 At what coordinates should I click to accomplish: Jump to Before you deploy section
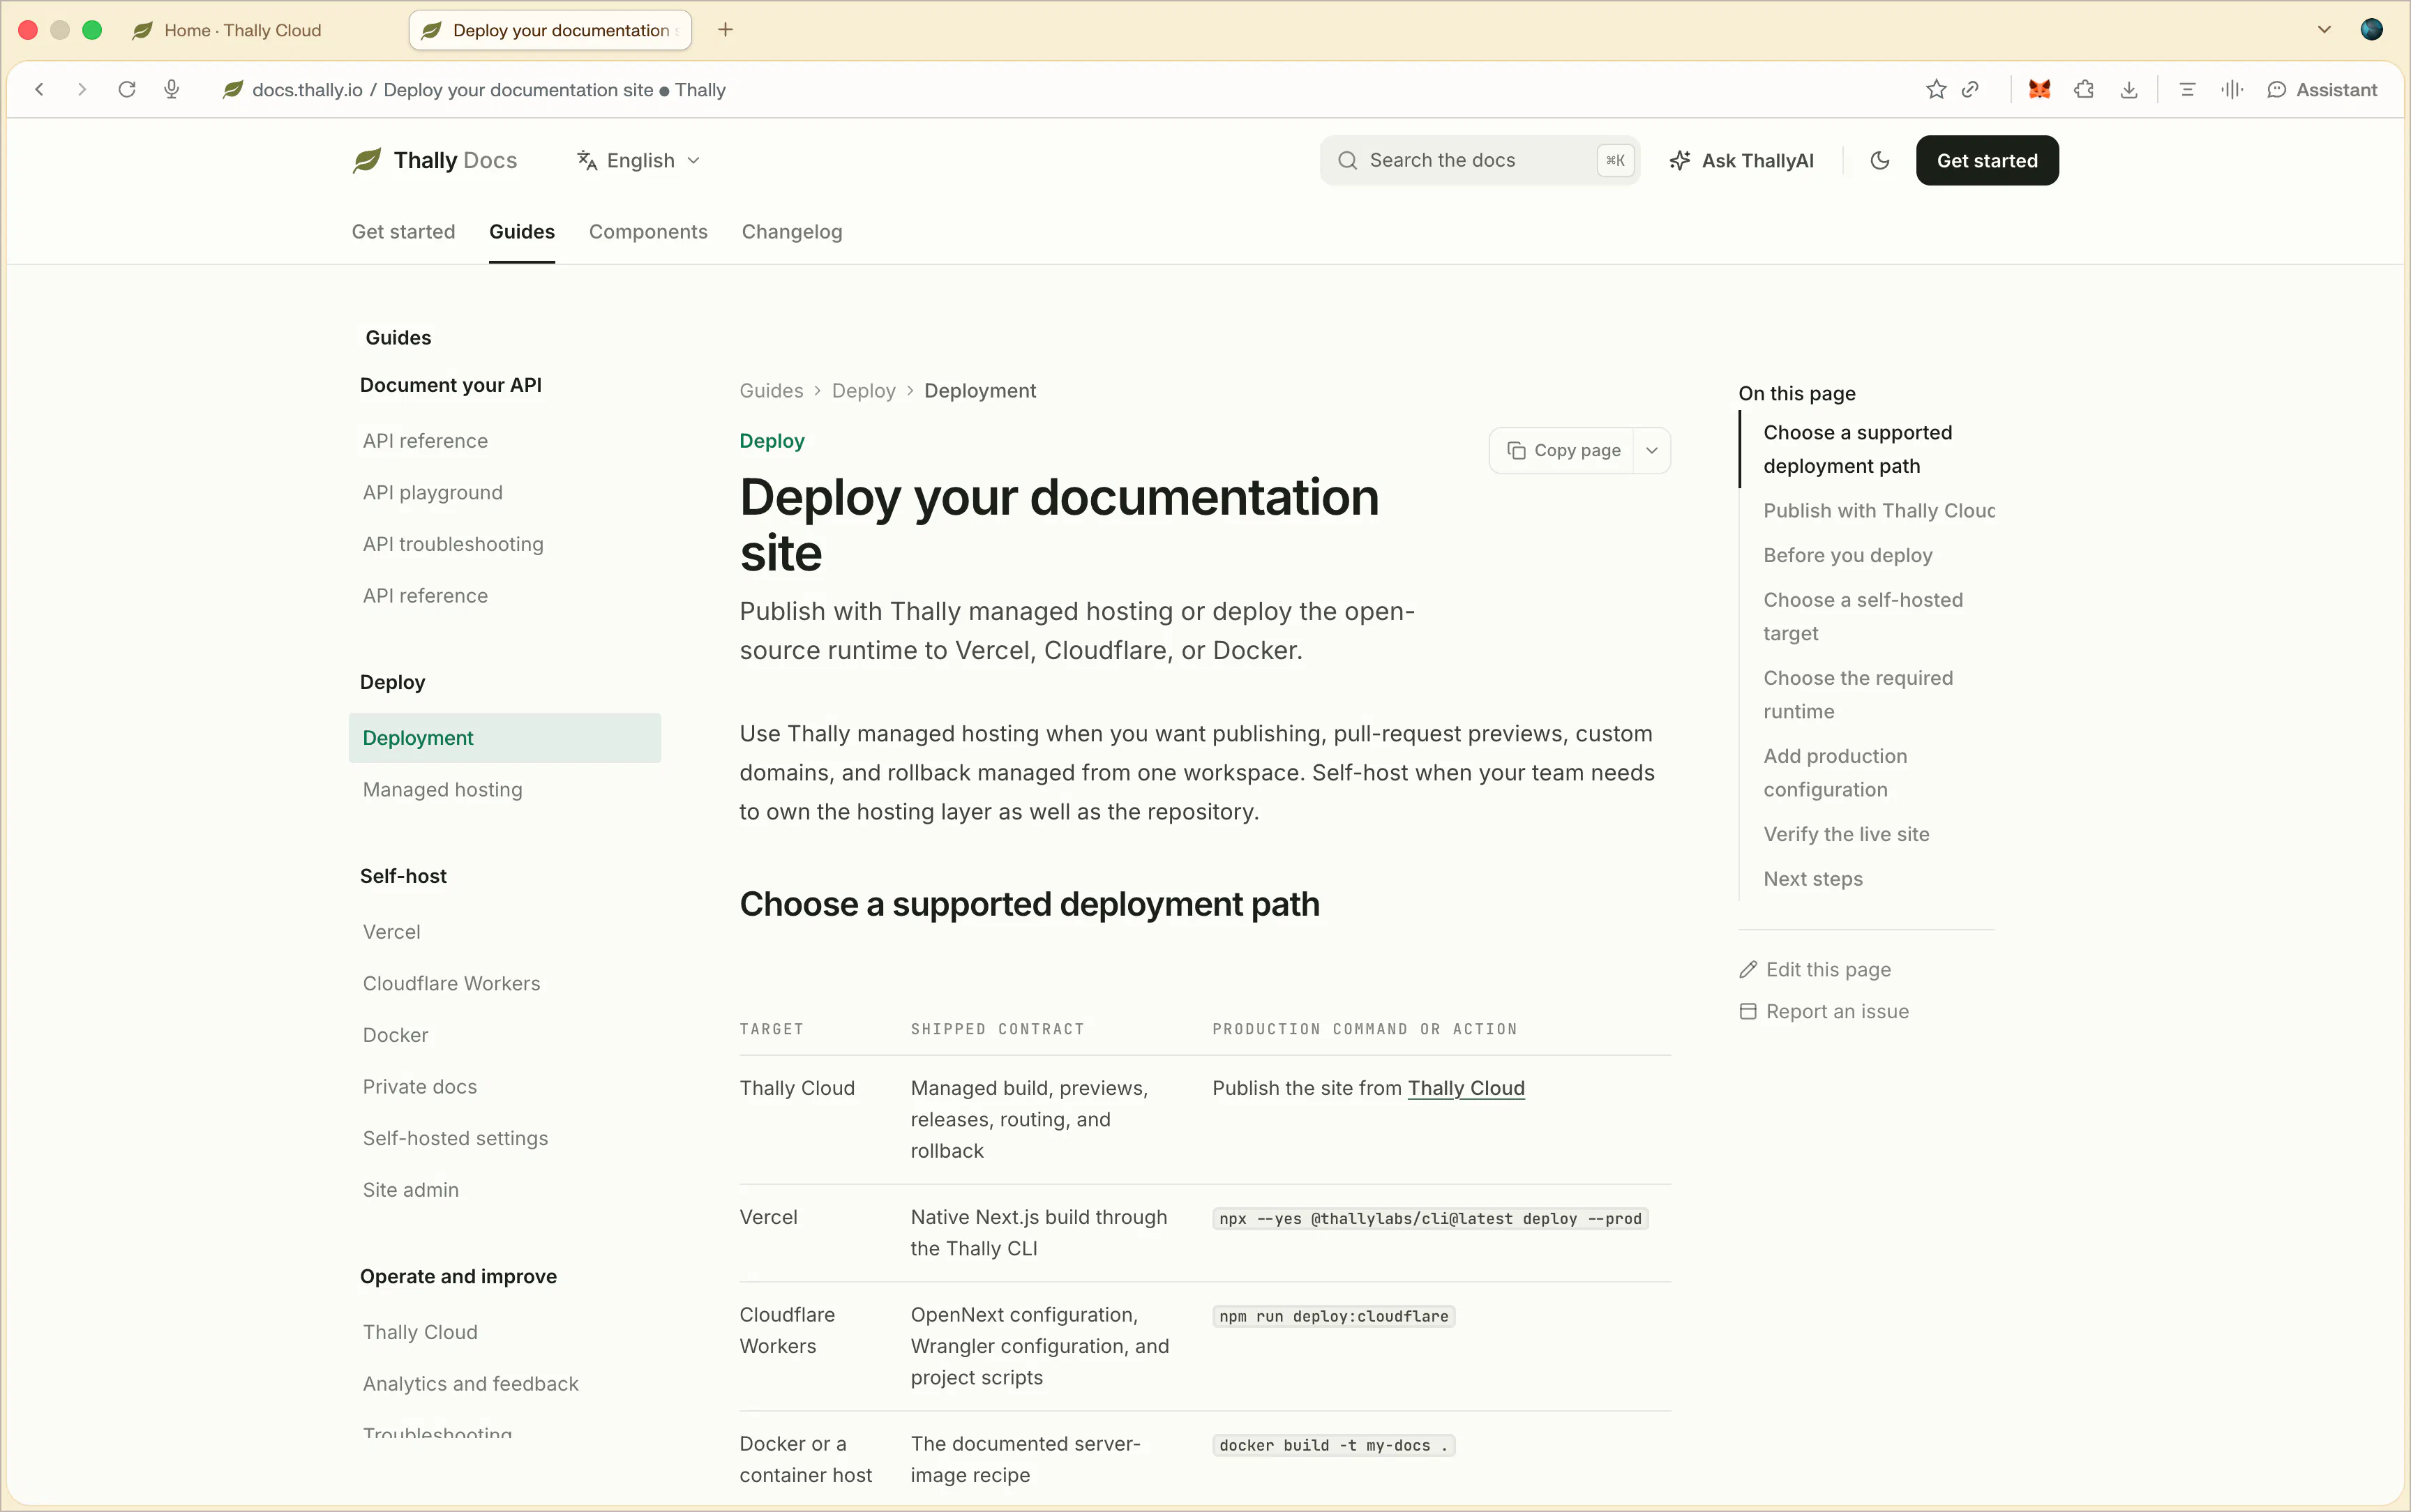pyautogui.click(x=1848, y=555)
